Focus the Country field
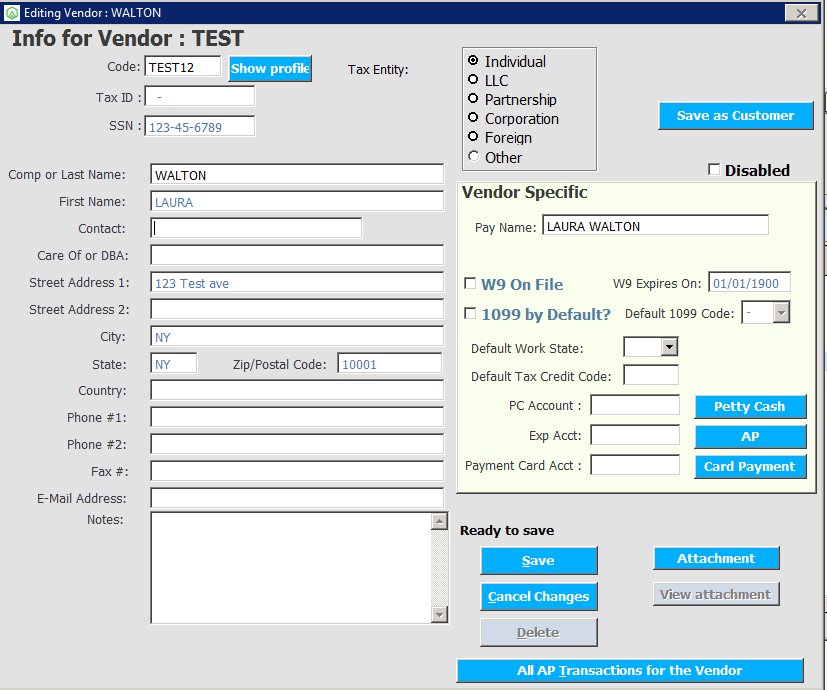 point(297,391)
